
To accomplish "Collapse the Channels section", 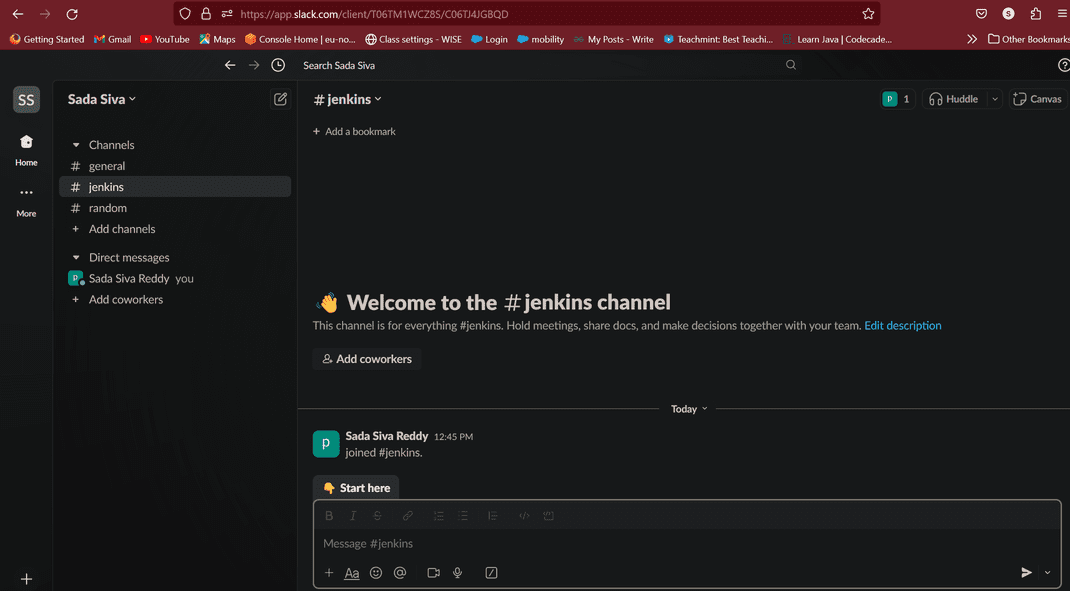I will coord(76,145).
